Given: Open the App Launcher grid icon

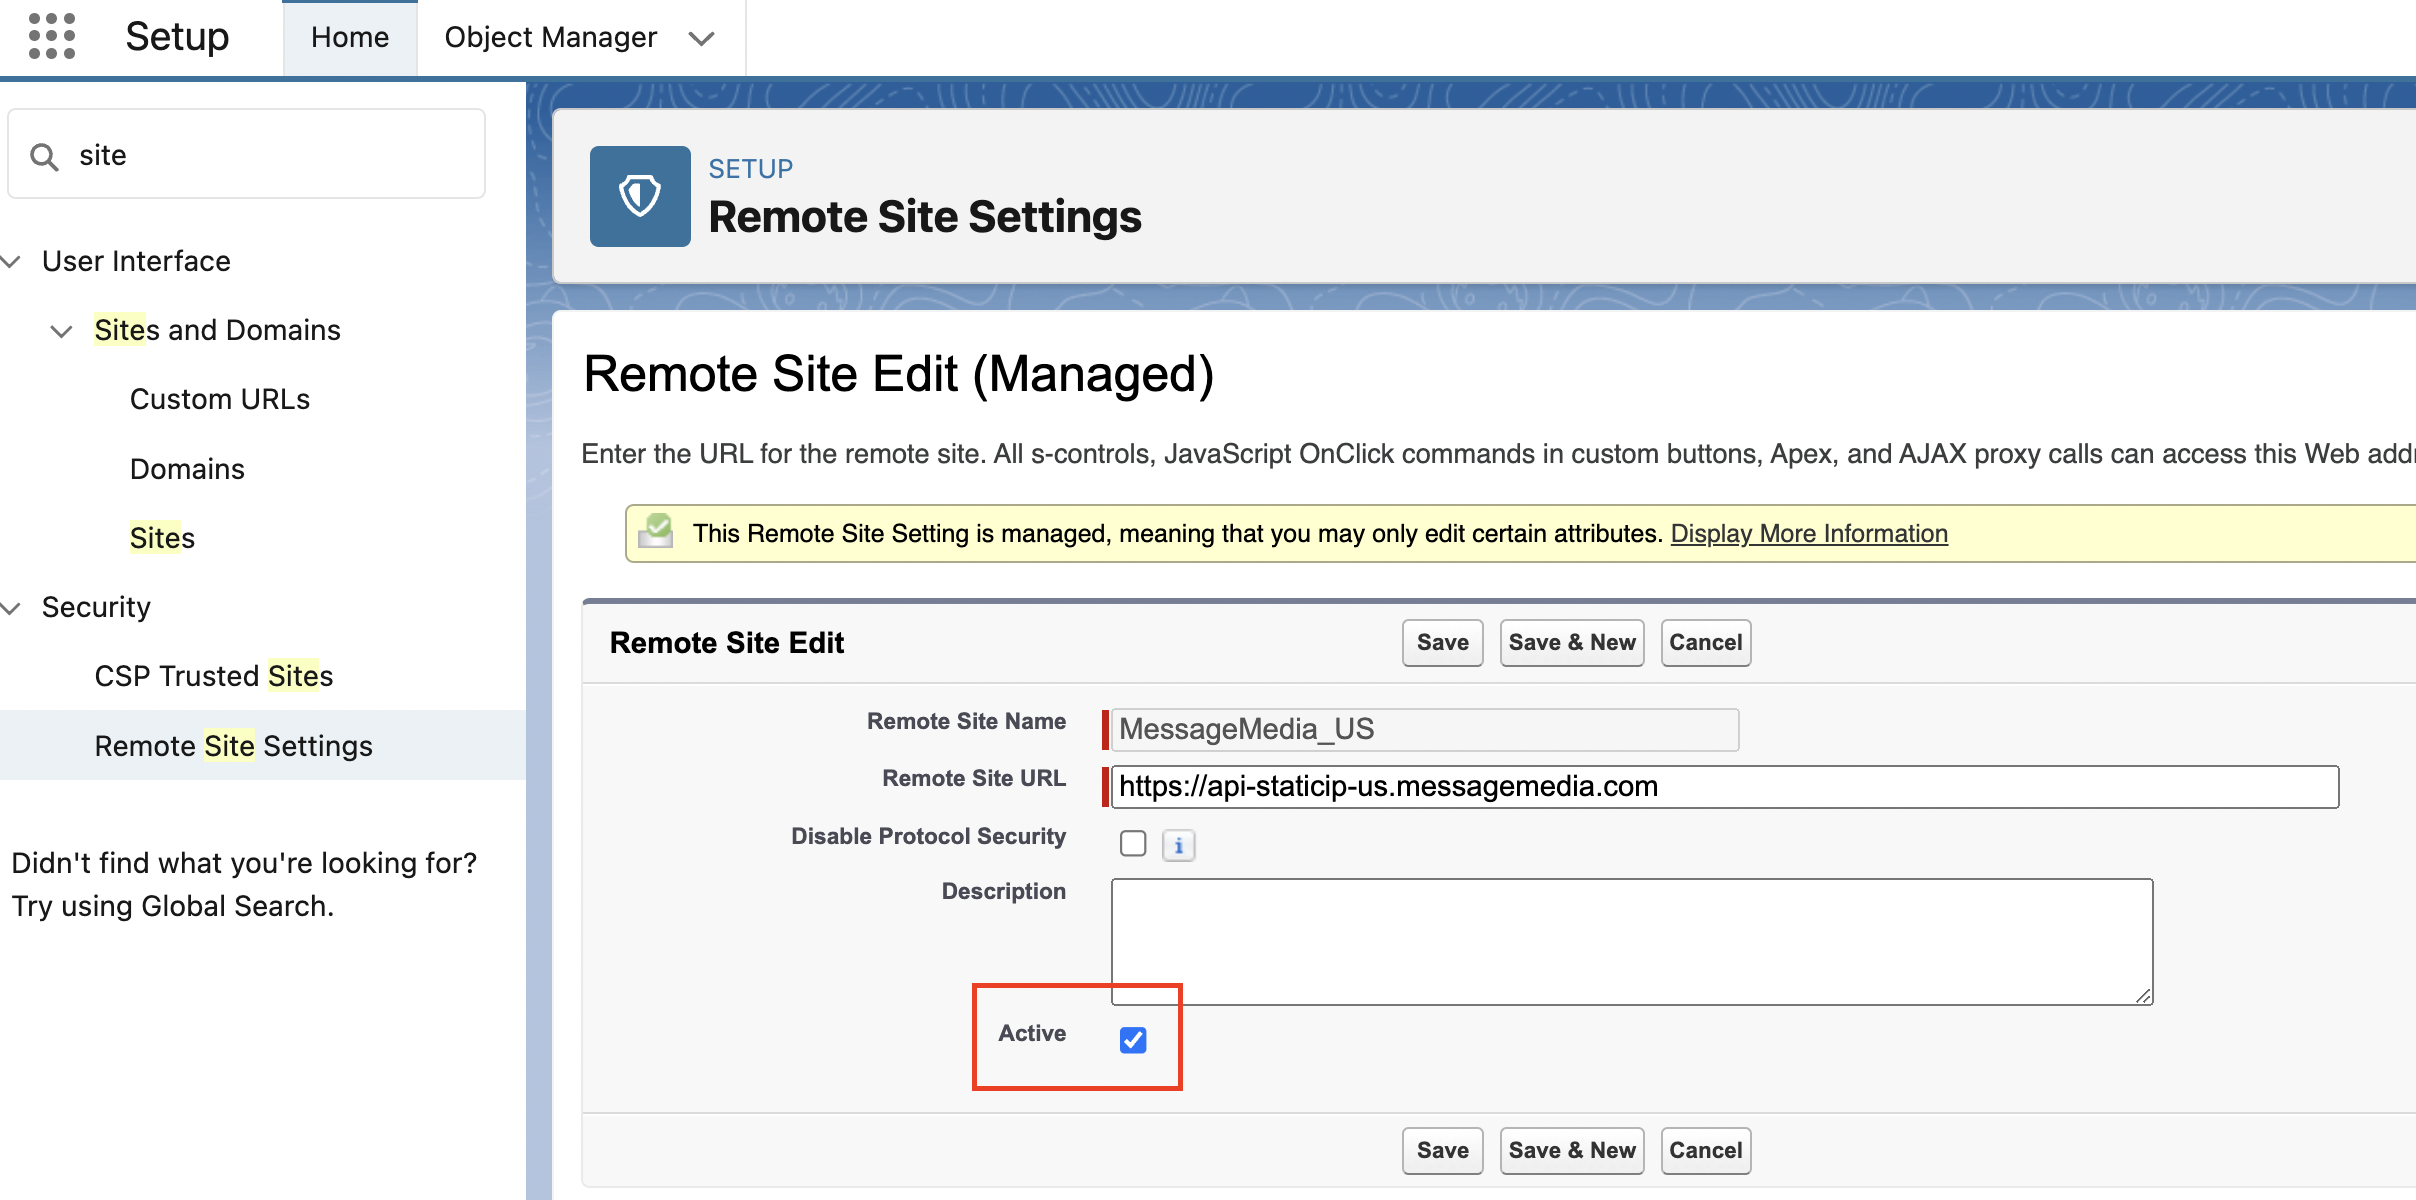Looking at the screenshot, I should 52,37.
